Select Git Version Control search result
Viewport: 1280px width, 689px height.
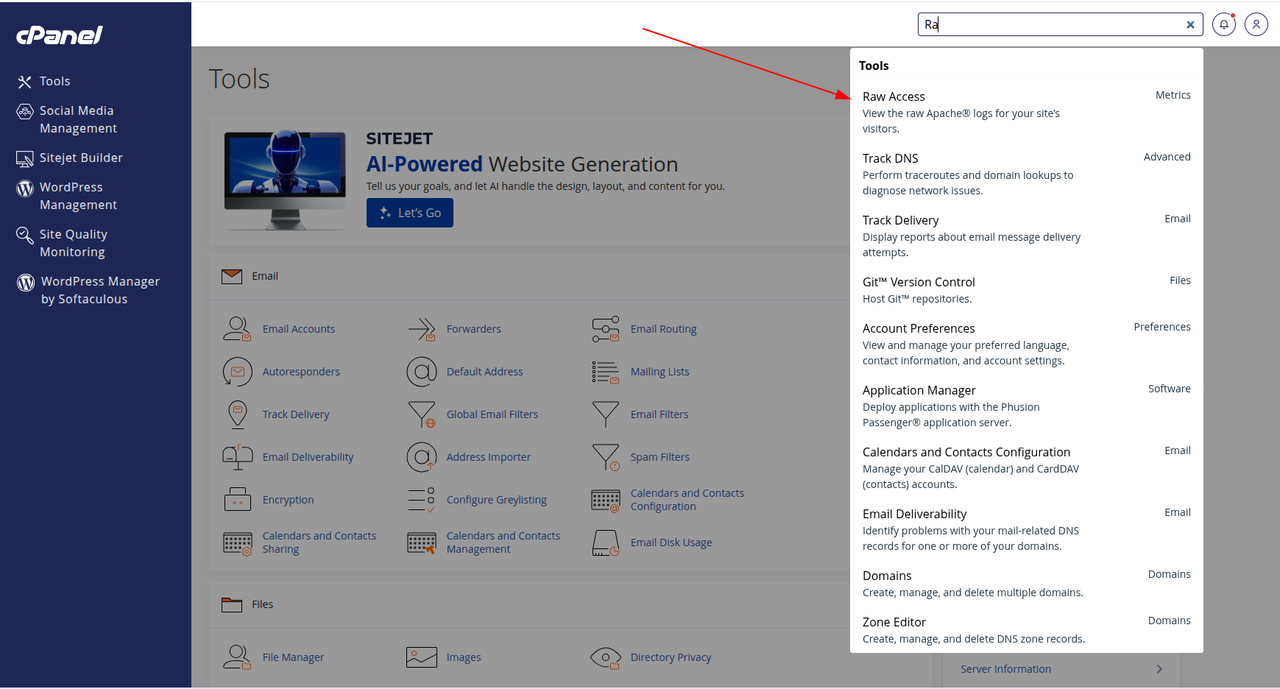1027,290
